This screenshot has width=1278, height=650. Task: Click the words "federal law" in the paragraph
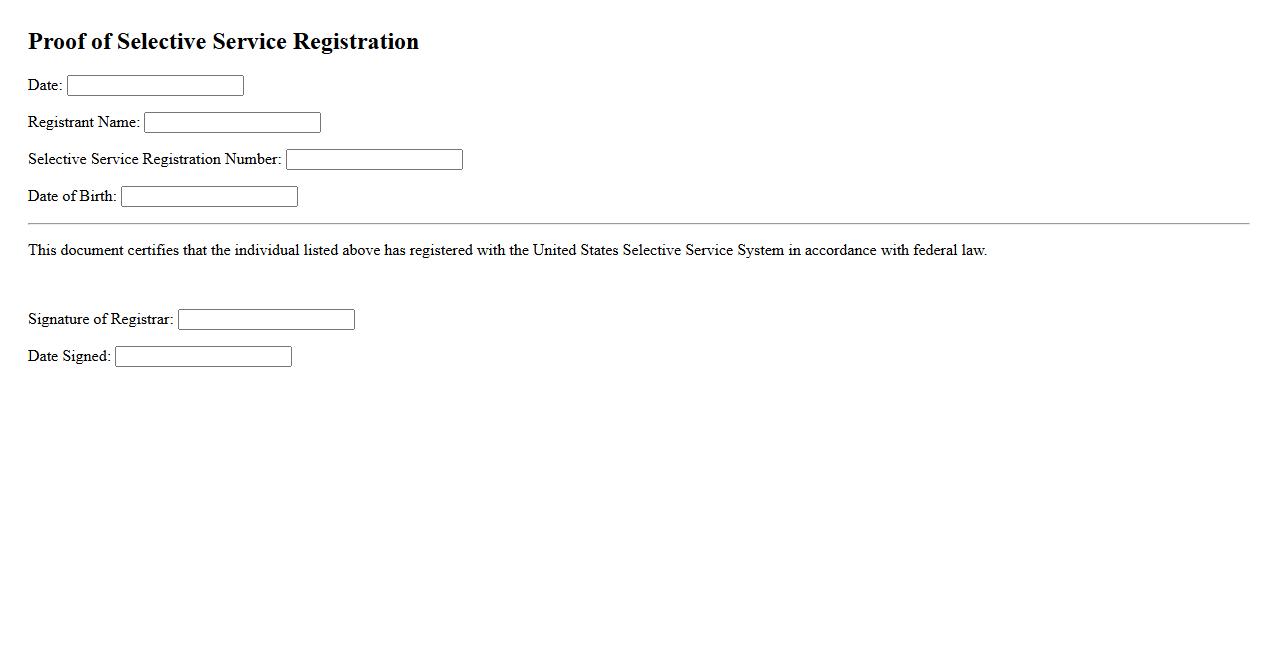pos(949,250)
